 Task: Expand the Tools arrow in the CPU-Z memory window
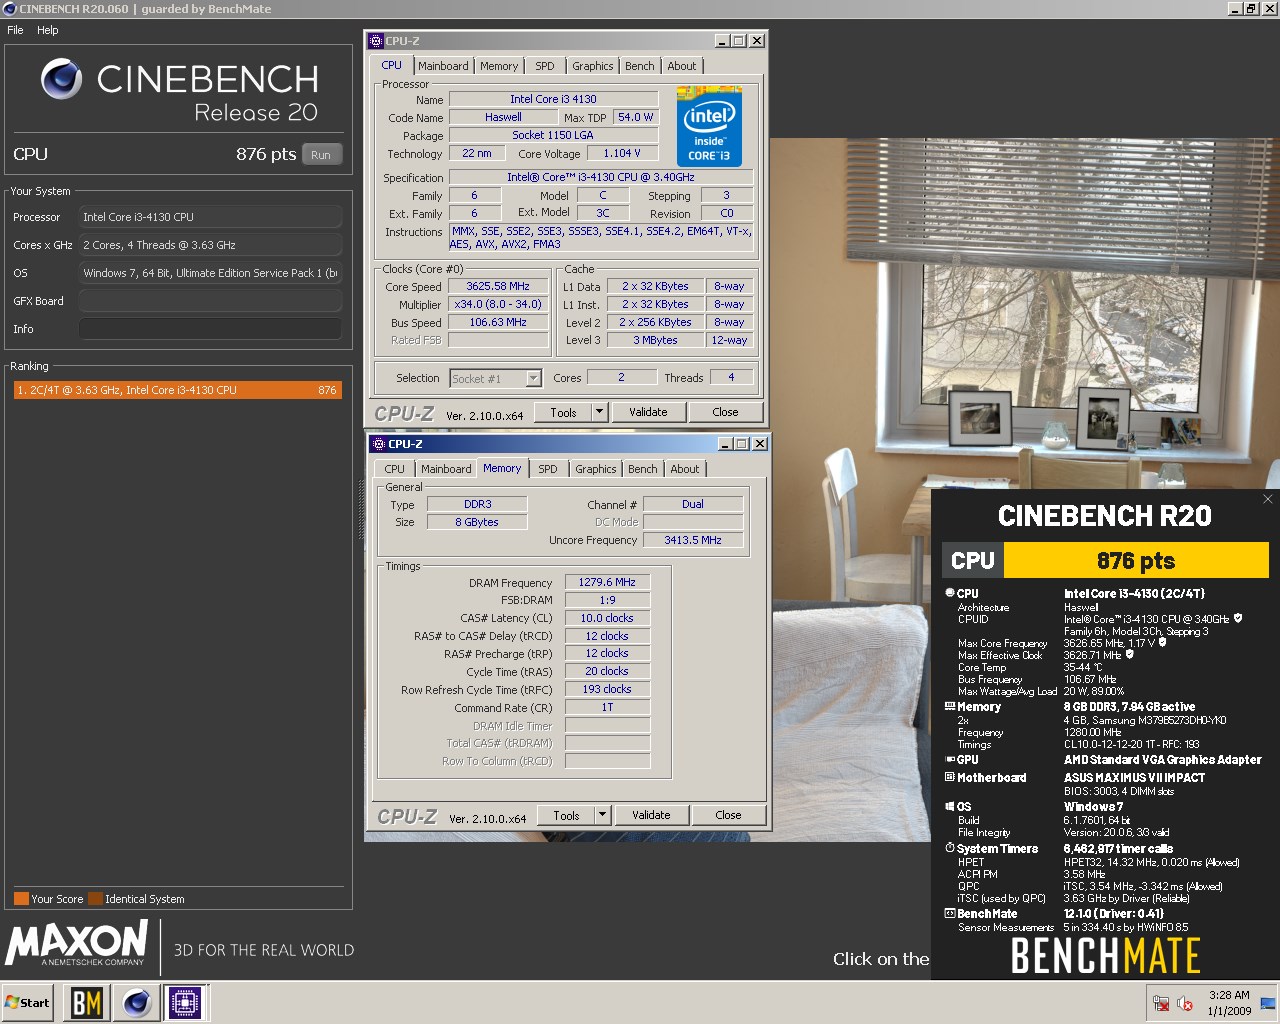pos(602,815)
